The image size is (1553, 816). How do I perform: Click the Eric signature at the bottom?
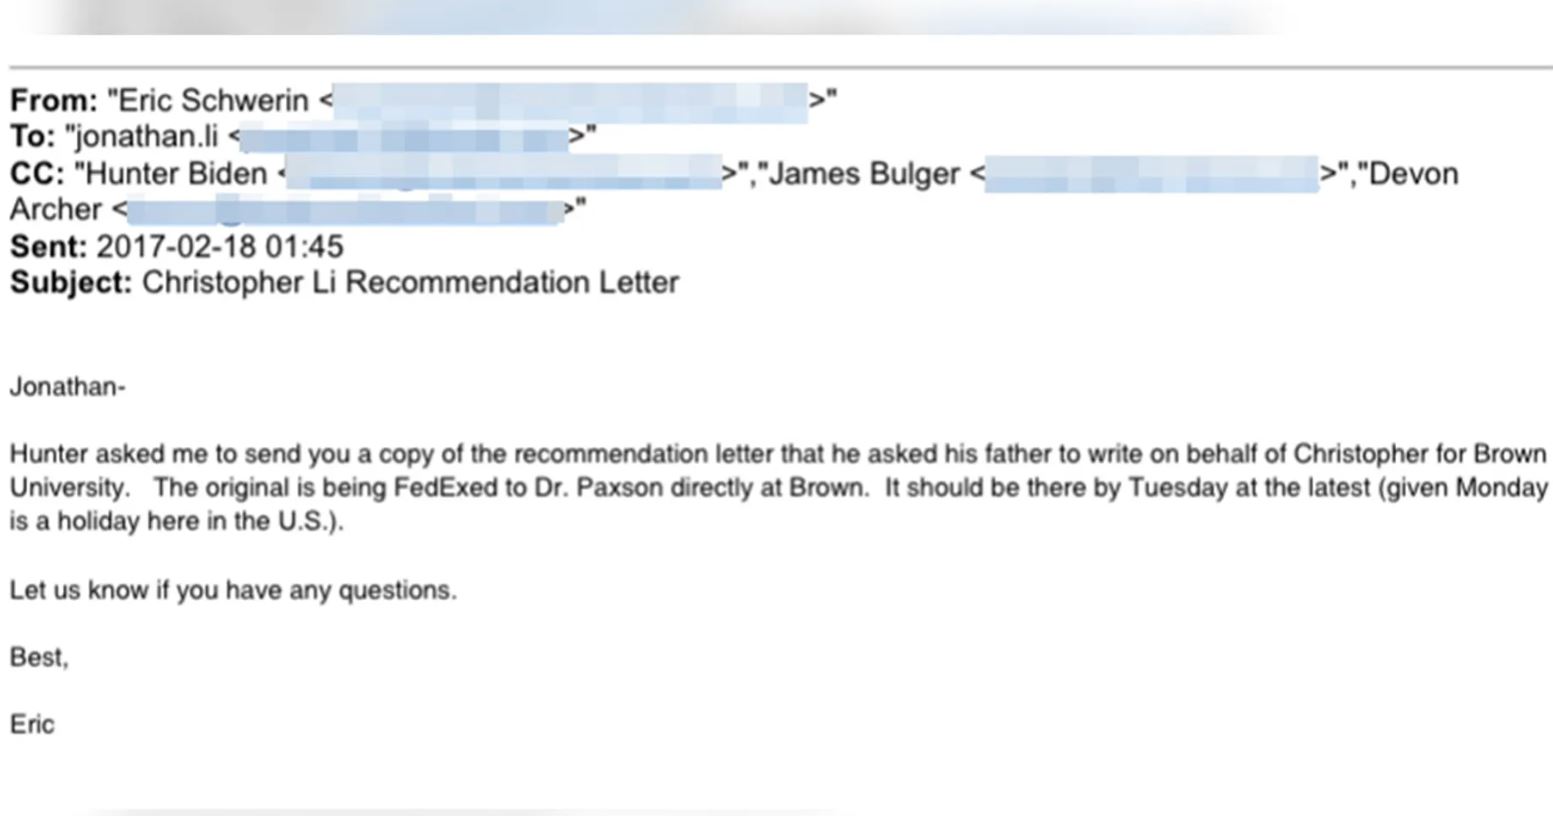pyautogui.click(x=32, y=724)
